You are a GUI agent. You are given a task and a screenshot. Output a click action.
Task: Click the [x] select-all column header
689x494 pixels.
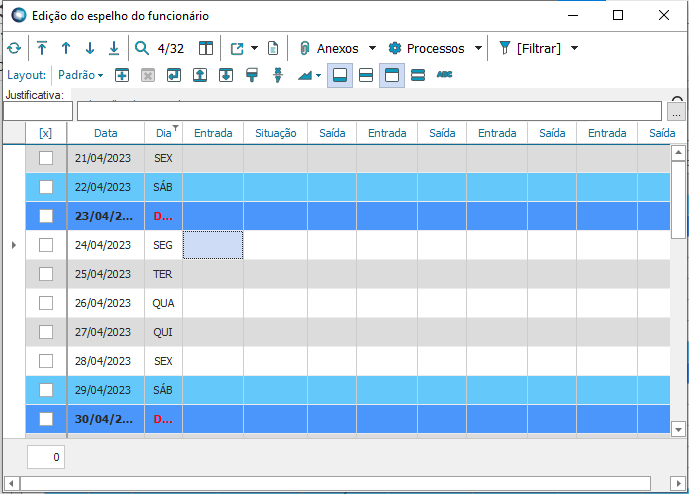coord(46,133)
